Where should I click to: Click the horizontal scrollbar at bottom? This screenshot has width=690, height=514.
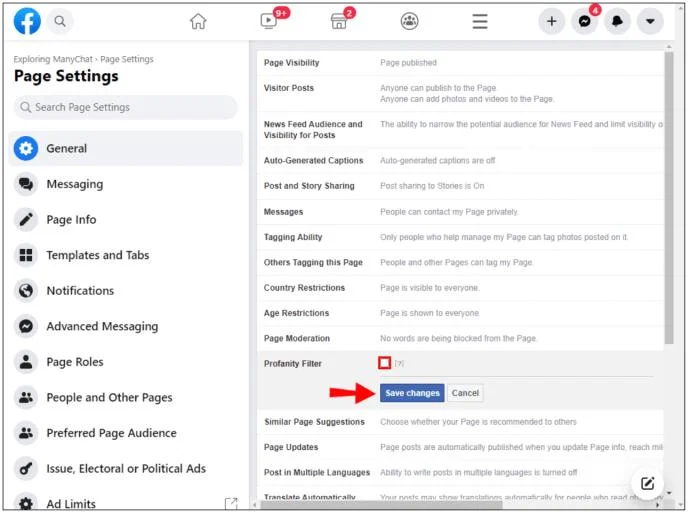pos(381,505)
